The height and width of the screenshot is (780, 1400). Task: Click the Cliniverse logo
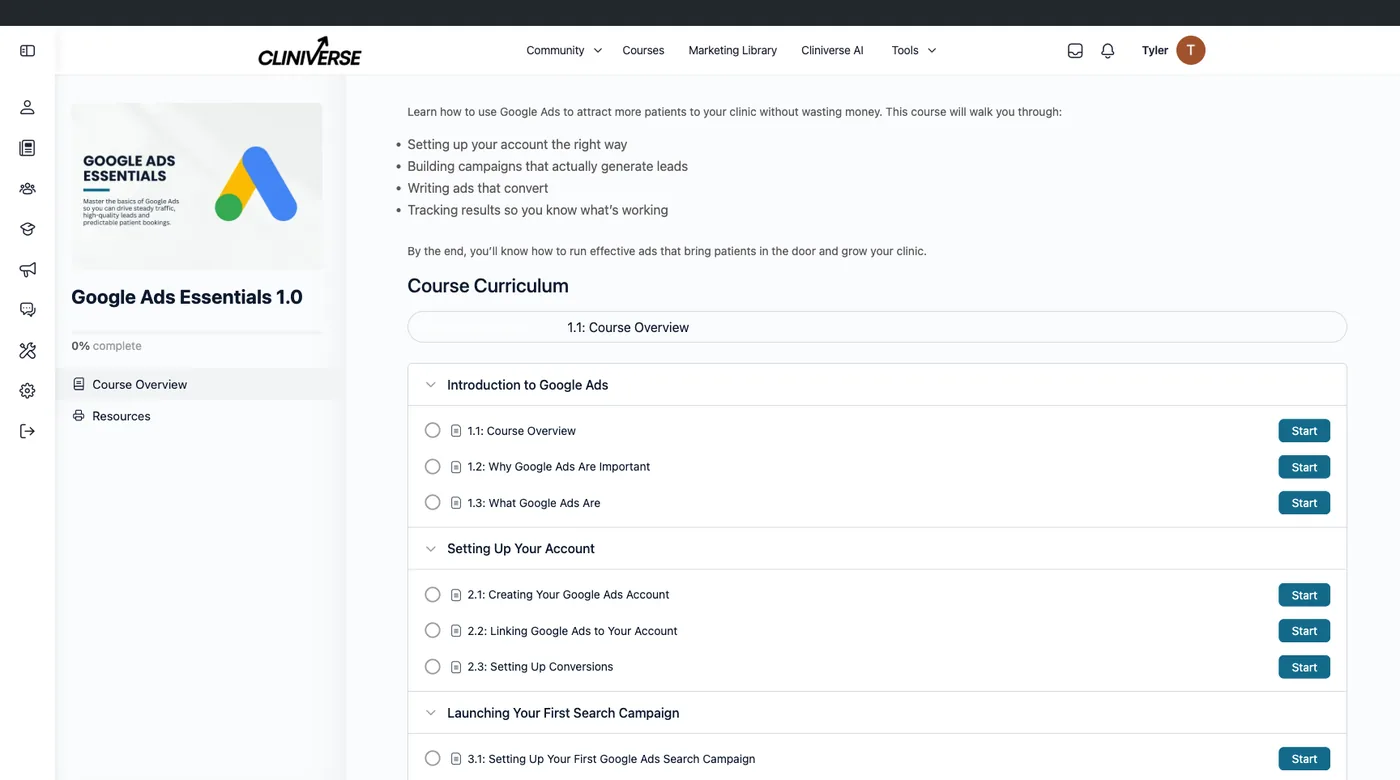point(310,51)
